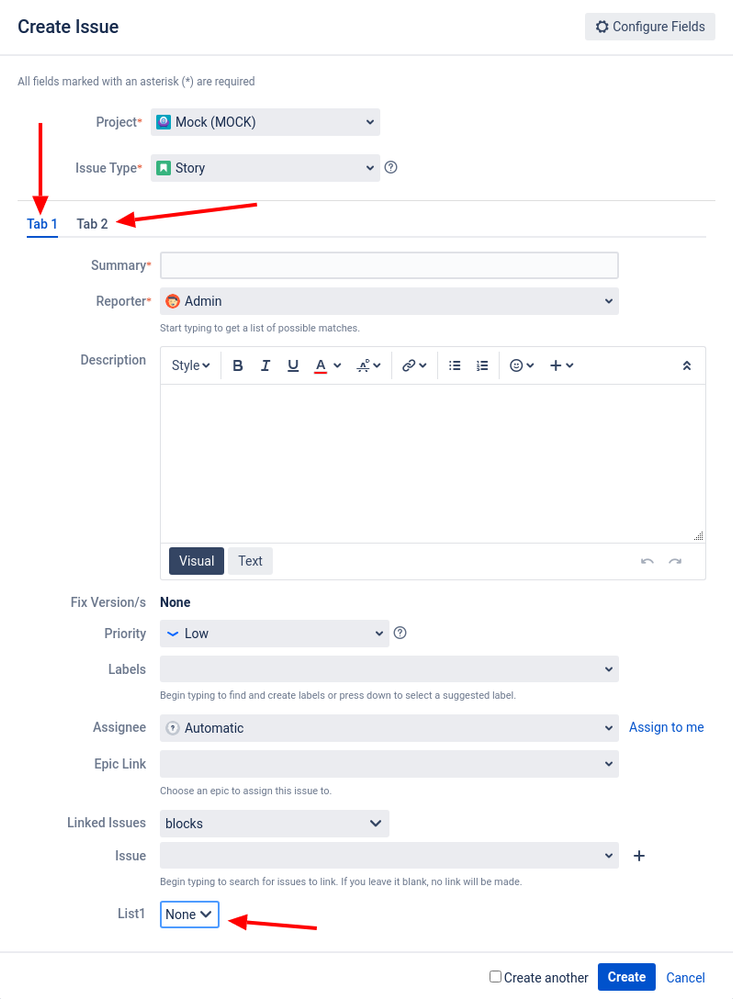
Task: Open the Project dropdown
Action: (x=265, y=122)
